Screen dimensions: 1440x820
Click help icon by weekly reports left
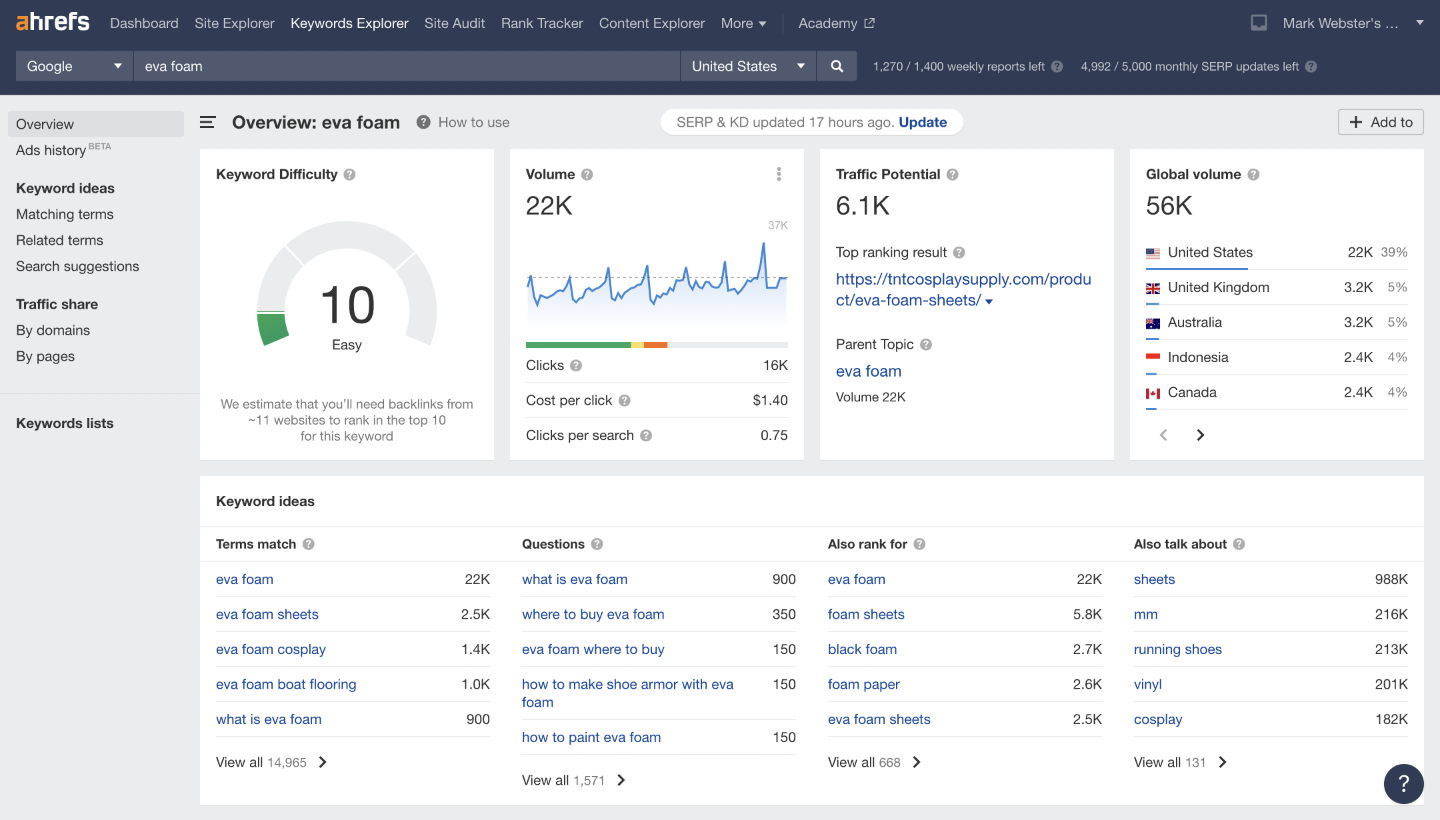(x=1057, y=67)
